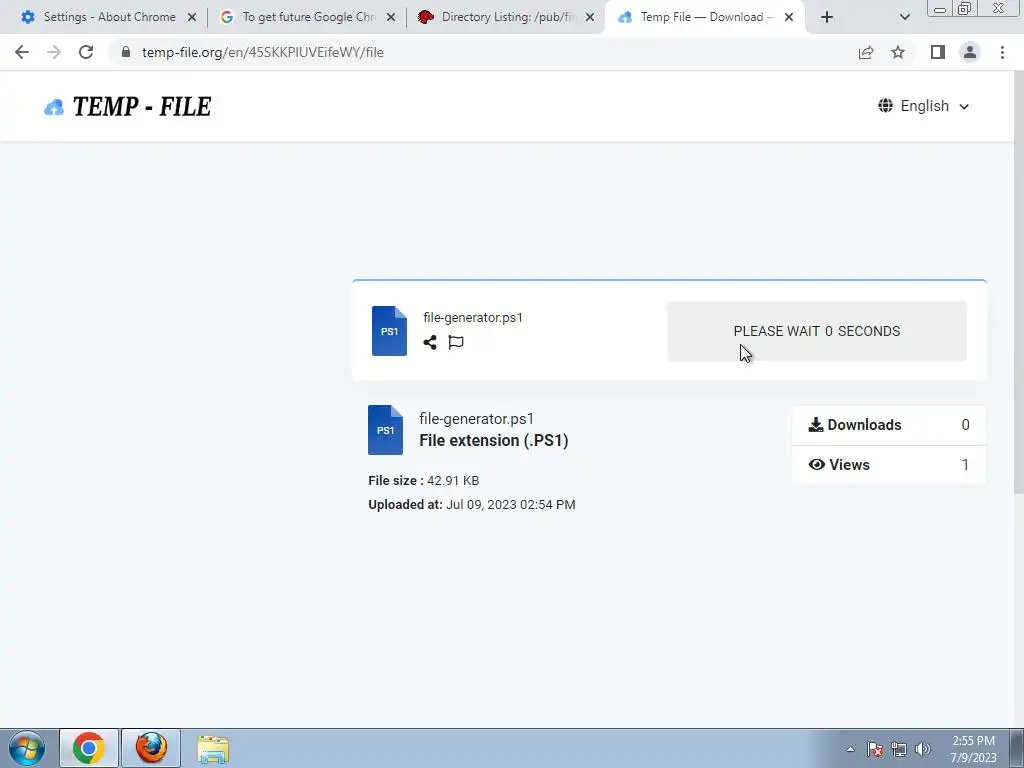1024x768 pixels.
Task: Click the File extension (.PS1) heading
Action: tap(494, 440)
